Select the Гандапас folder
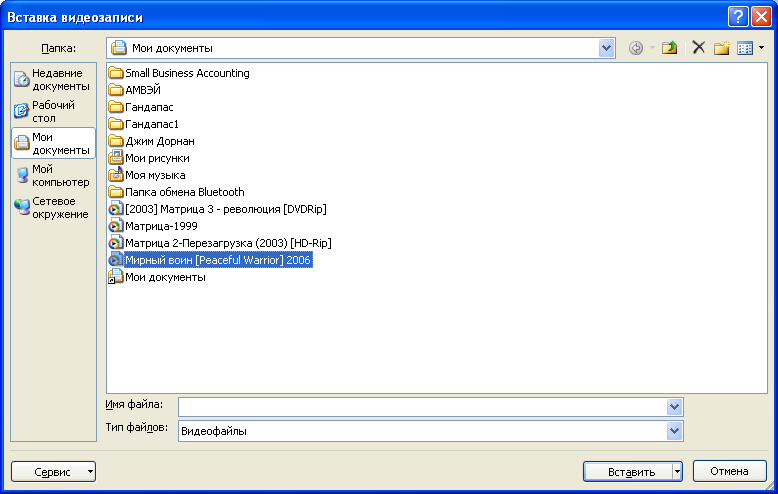This screenshot has width=778, height=494. point(141,107)
